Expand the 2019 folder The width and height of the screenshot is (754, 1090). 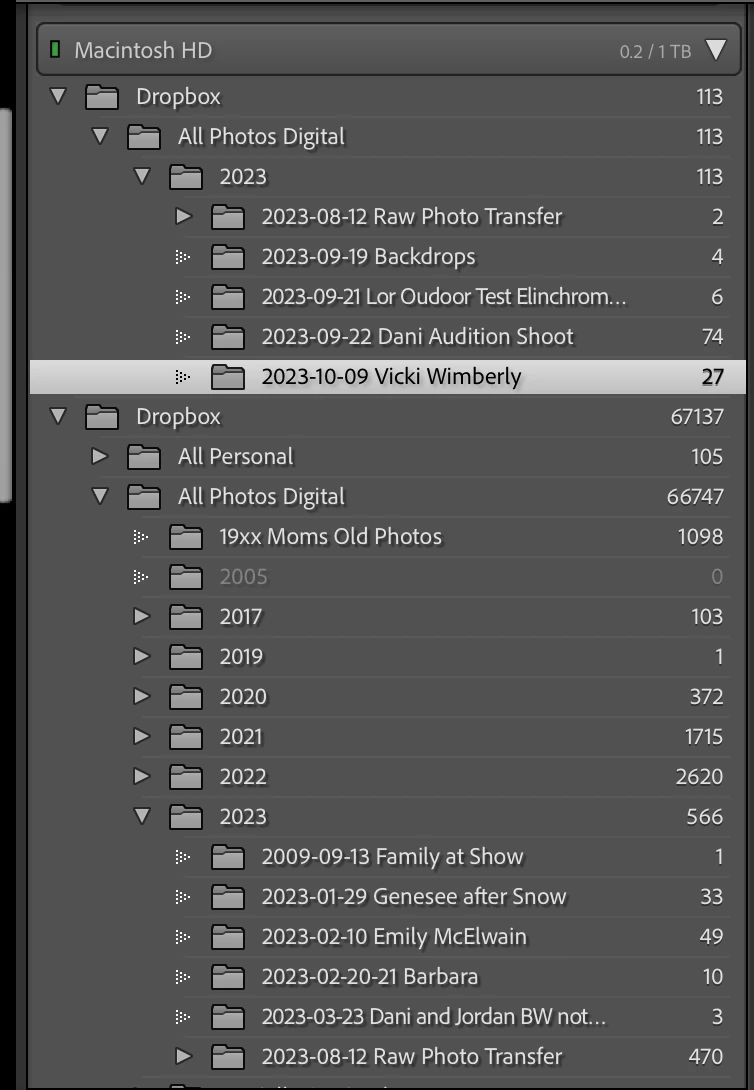[142, 656]
